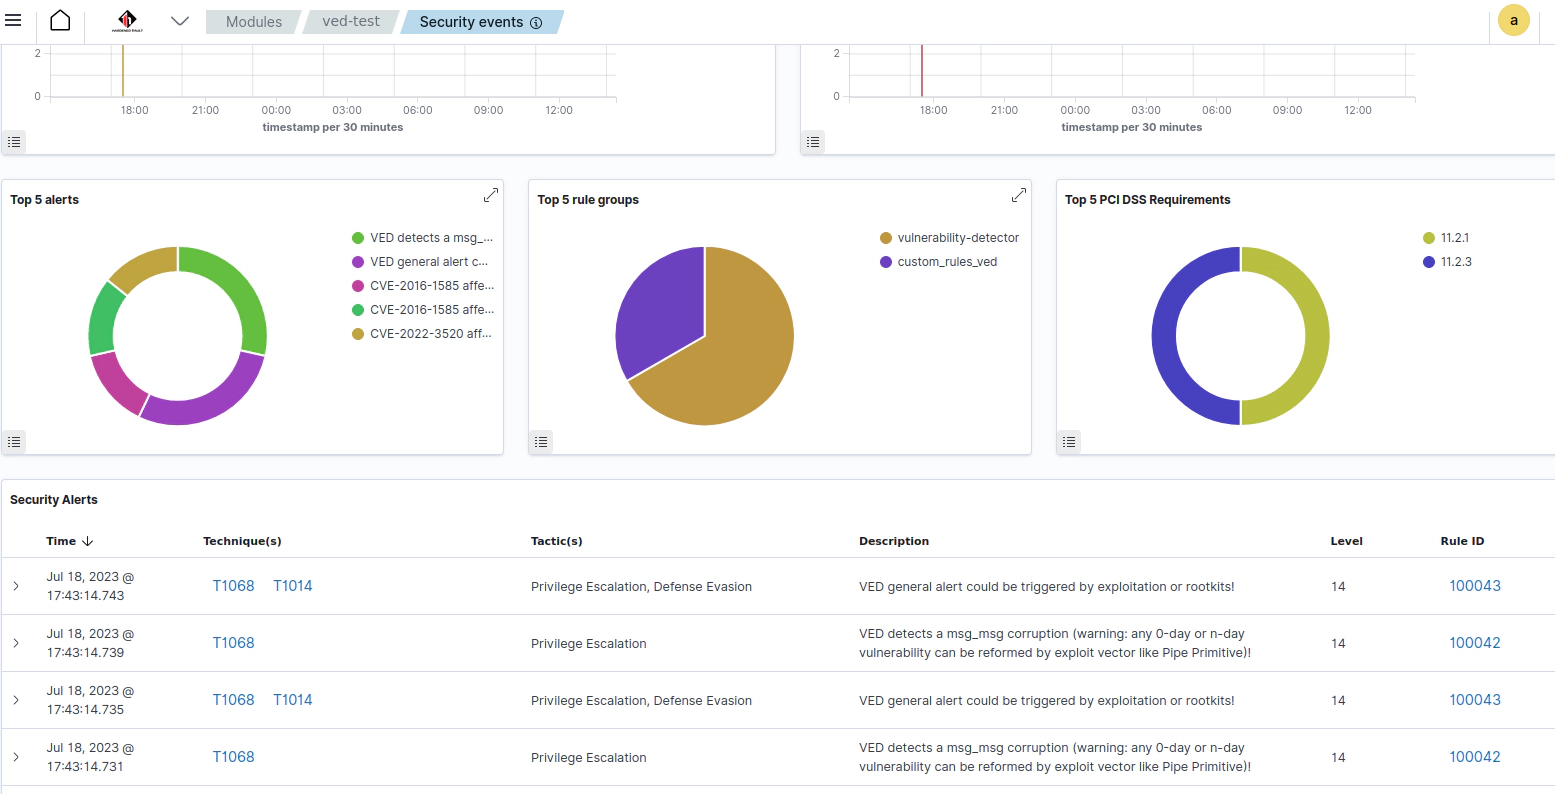
Task: Select the green CVE-2016-1585 legend entry
Action: click(424, 310)
